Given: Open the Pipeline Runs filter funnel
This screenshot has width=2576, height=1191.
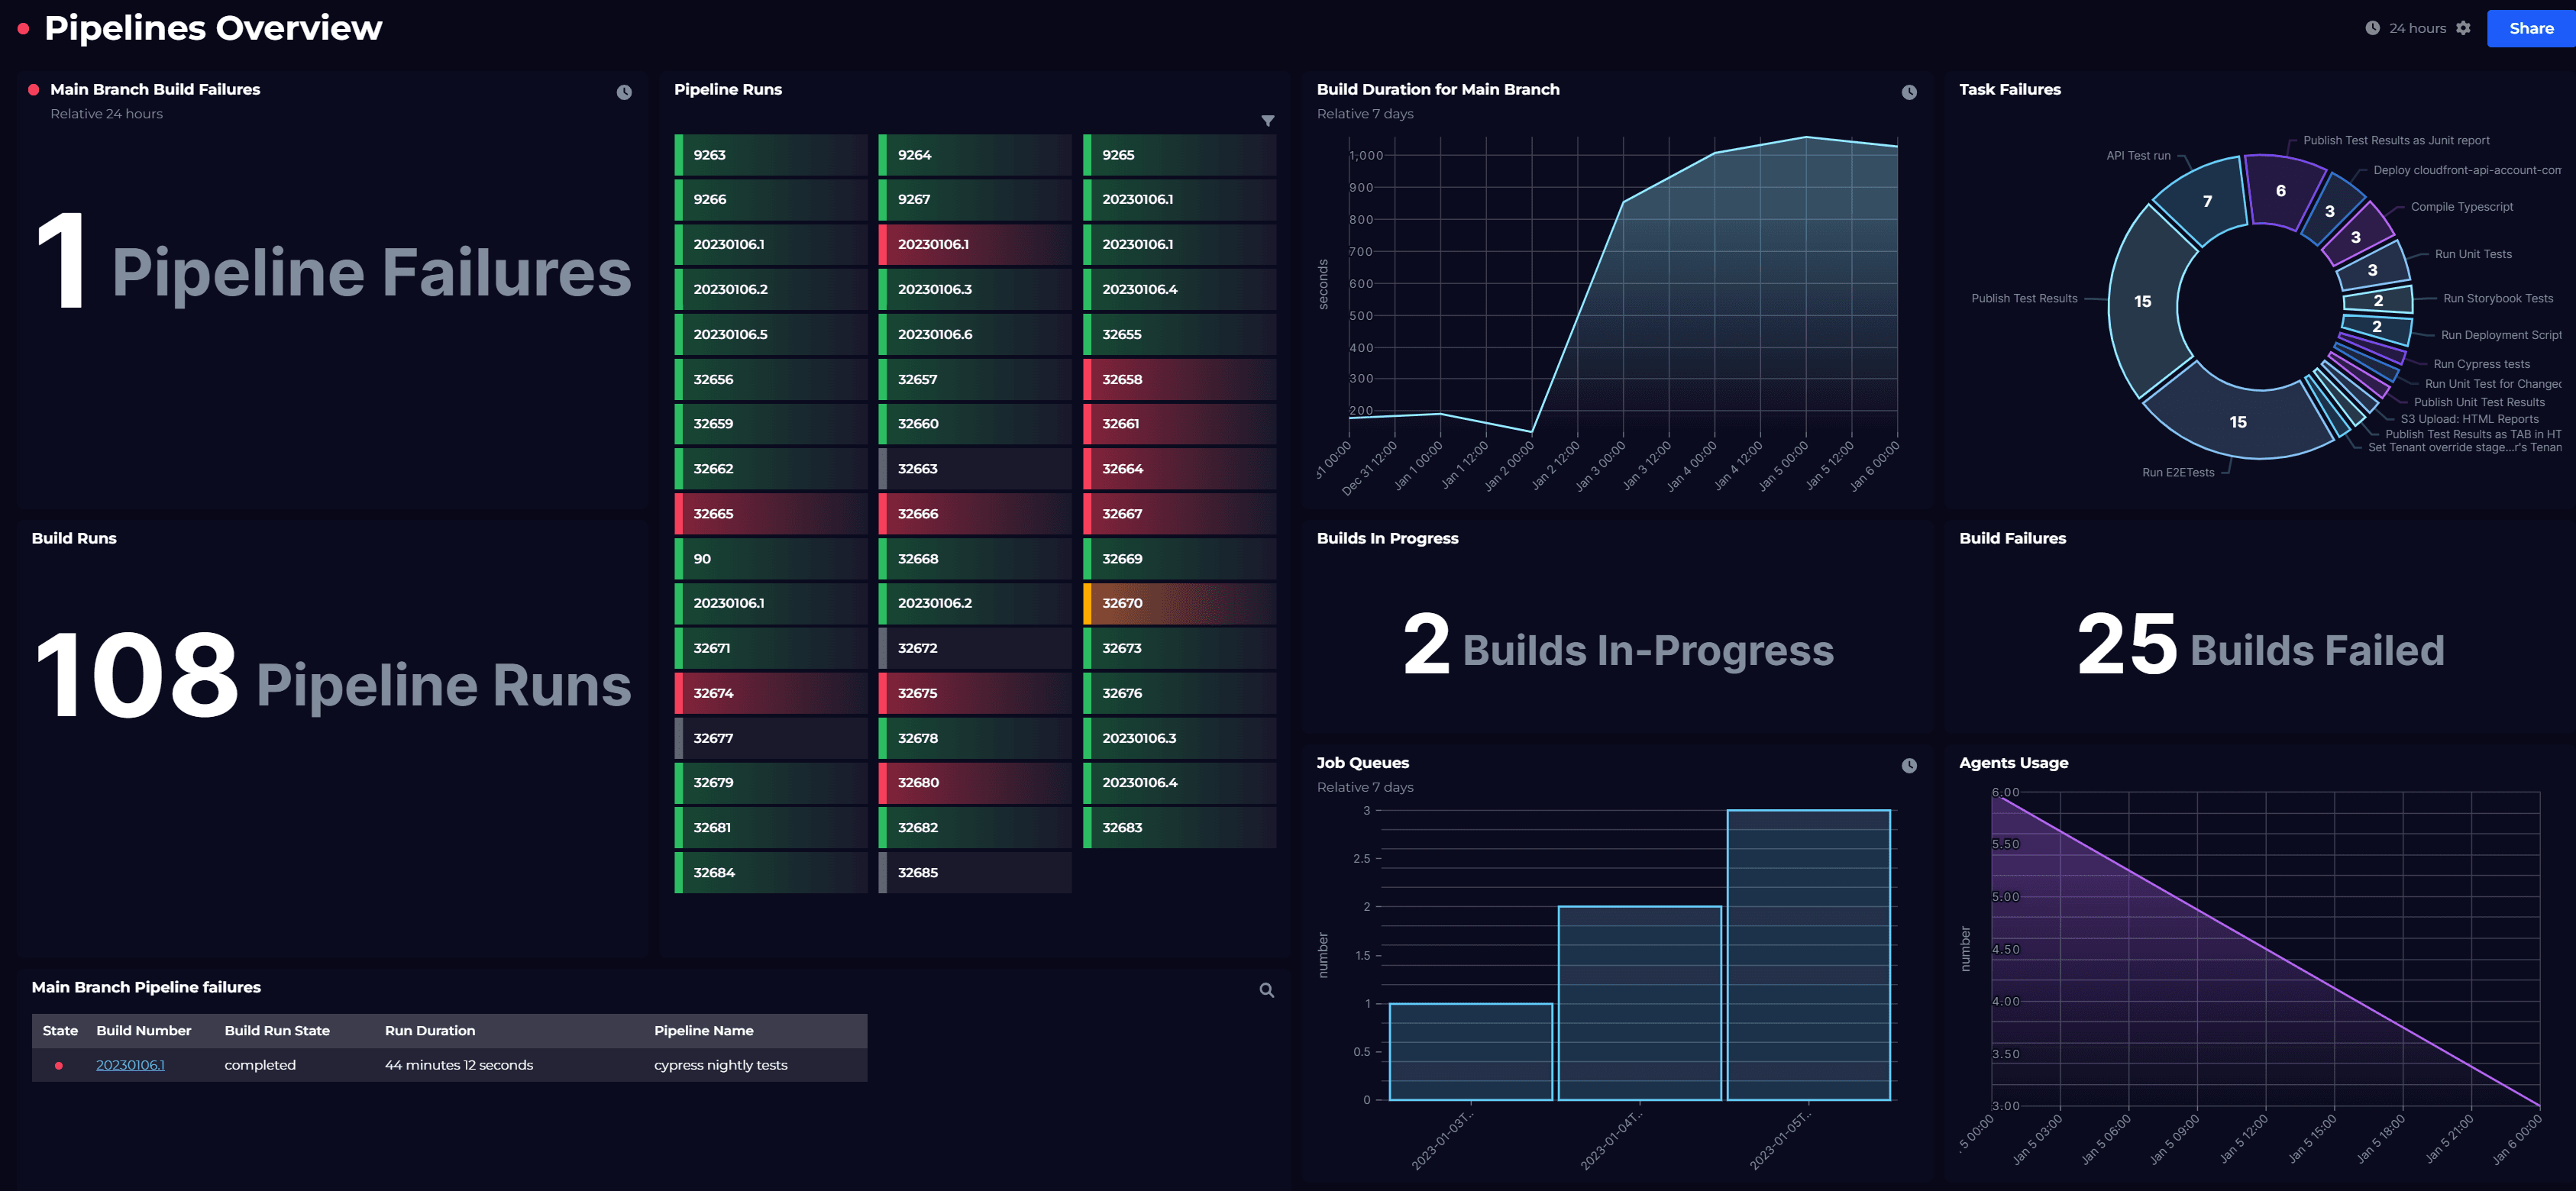Looking at the screenshot, I should coord(1267,121).
